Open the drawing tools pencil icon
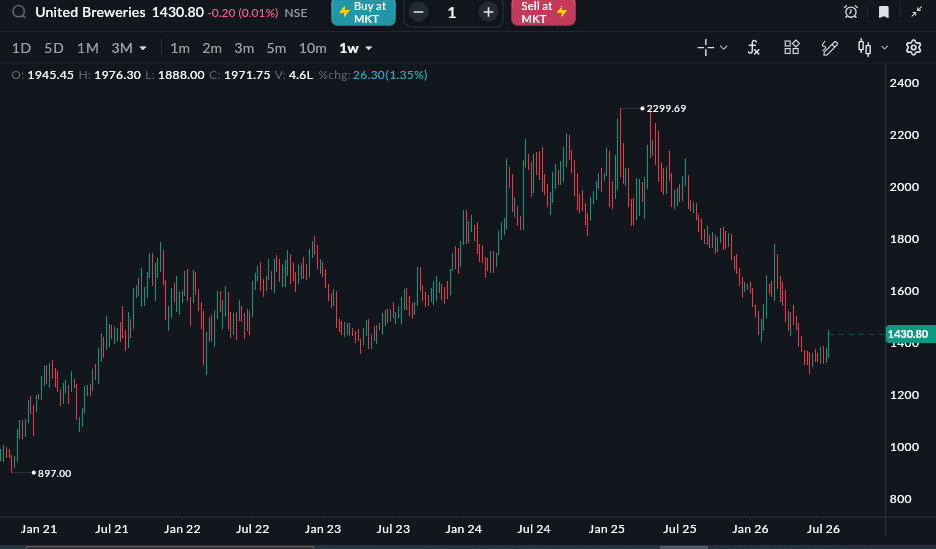The height and width of the screenshot is (549, 936). coord(830,48)
